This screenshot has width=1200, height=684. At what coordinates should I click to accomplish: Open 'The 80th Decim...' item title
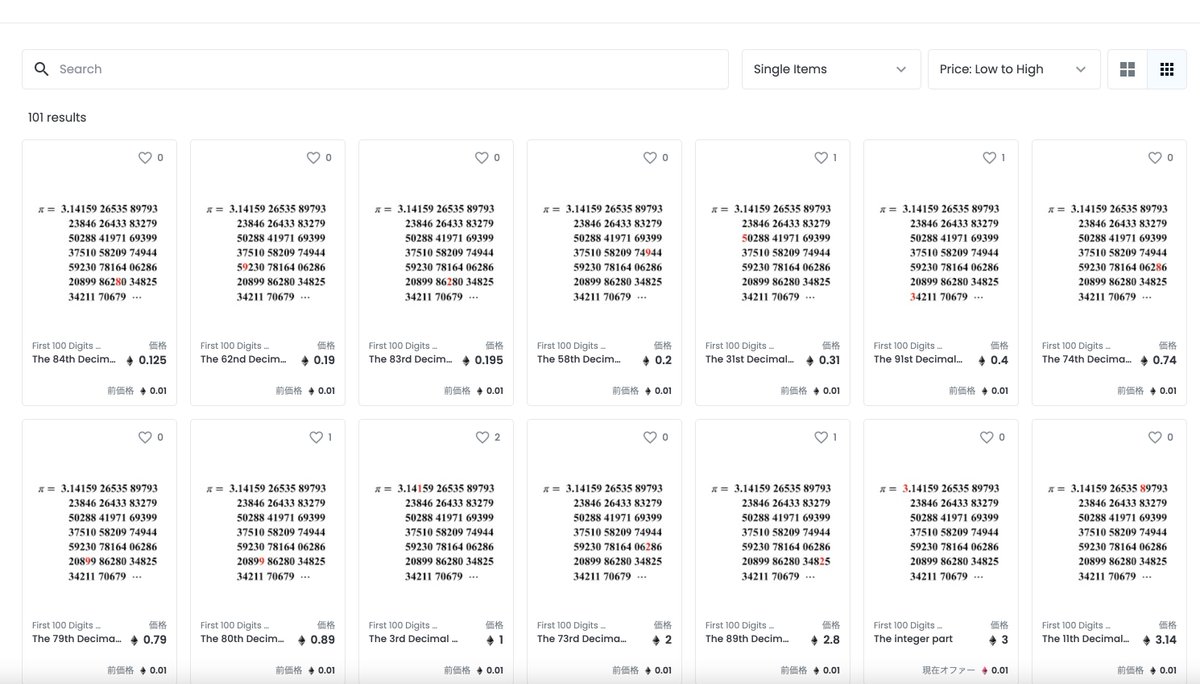(x=243, y=639)
